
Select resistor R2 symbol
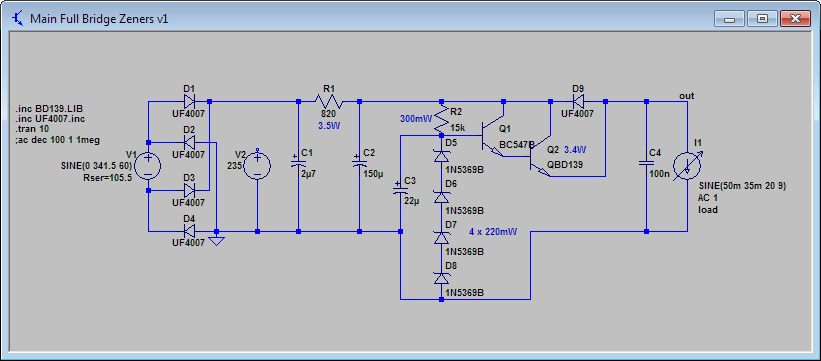[441, 118]
